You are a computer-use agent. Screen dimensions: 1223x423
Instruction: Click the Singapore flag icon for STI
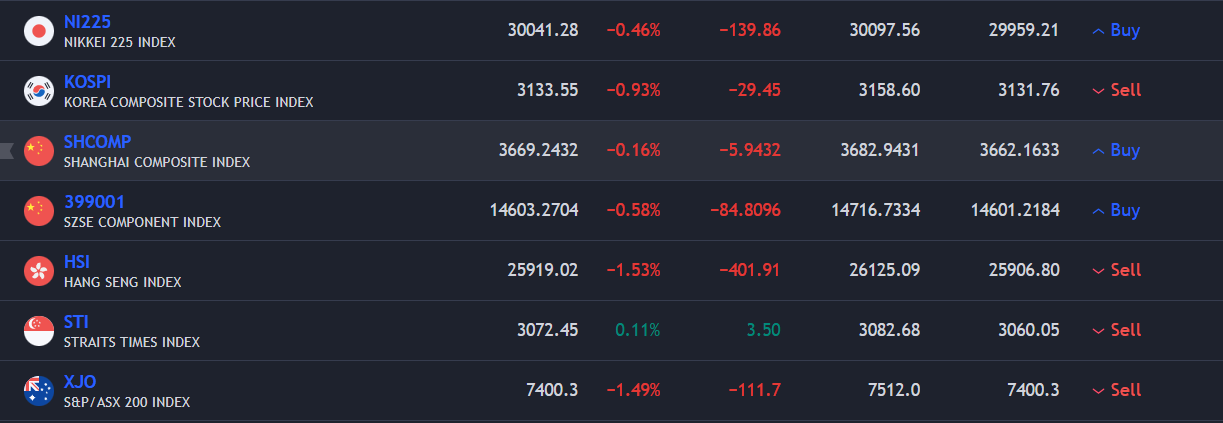click(x=38, y=331)
